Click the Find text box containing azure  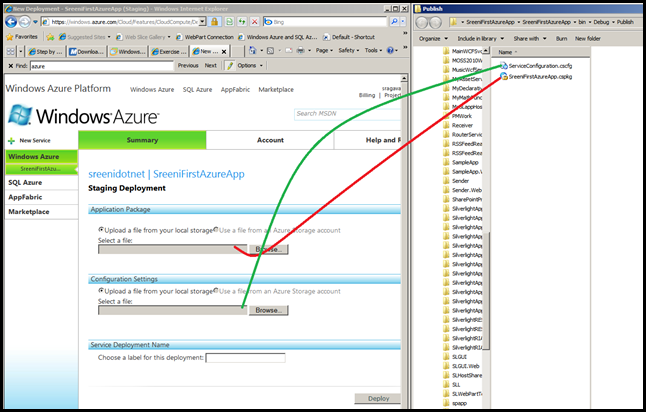click(101, 66)
